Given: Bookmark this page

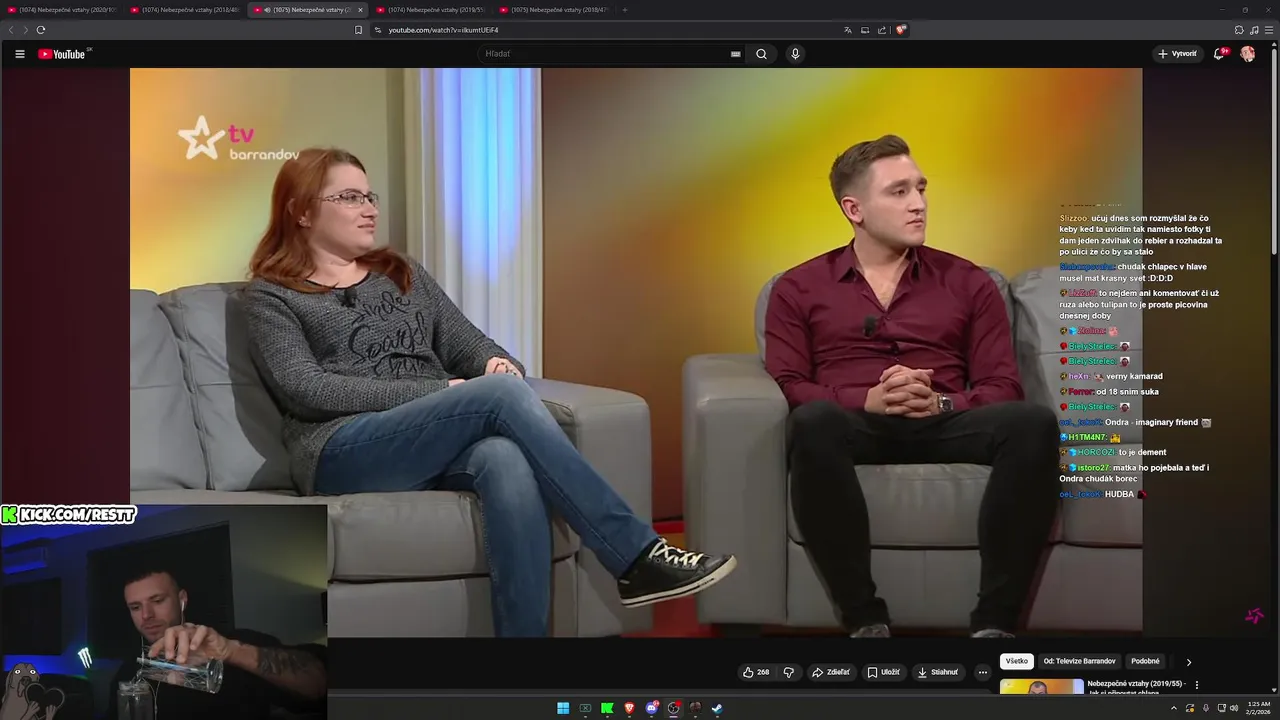Looking at the screenshot, I should pos(358,30).
